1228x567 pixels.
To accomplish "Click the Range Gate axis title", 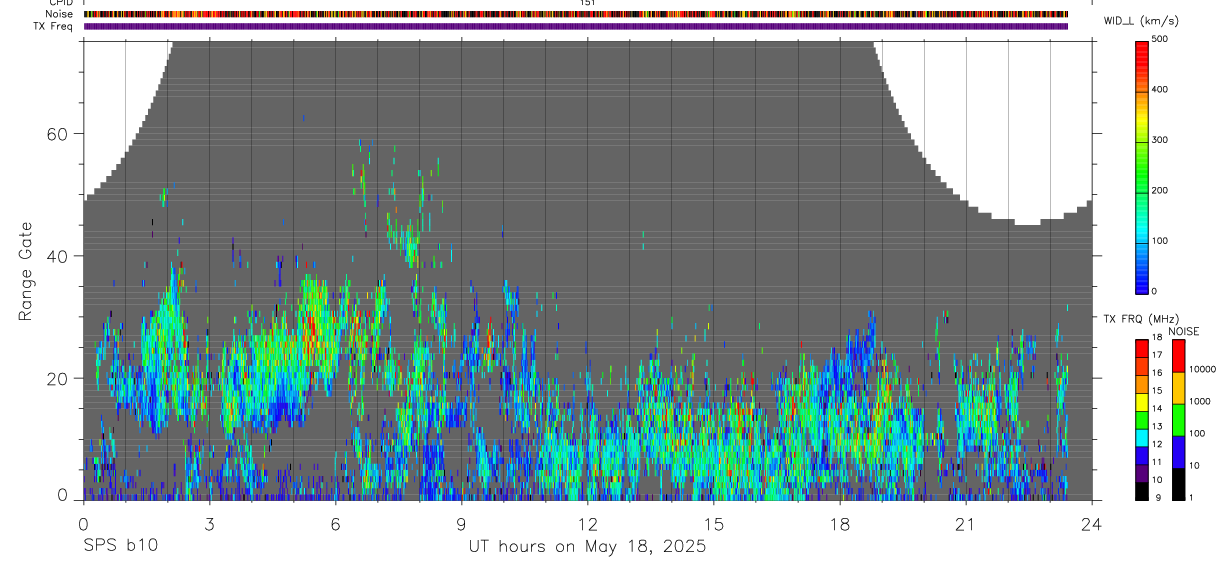I will (27, 271).
